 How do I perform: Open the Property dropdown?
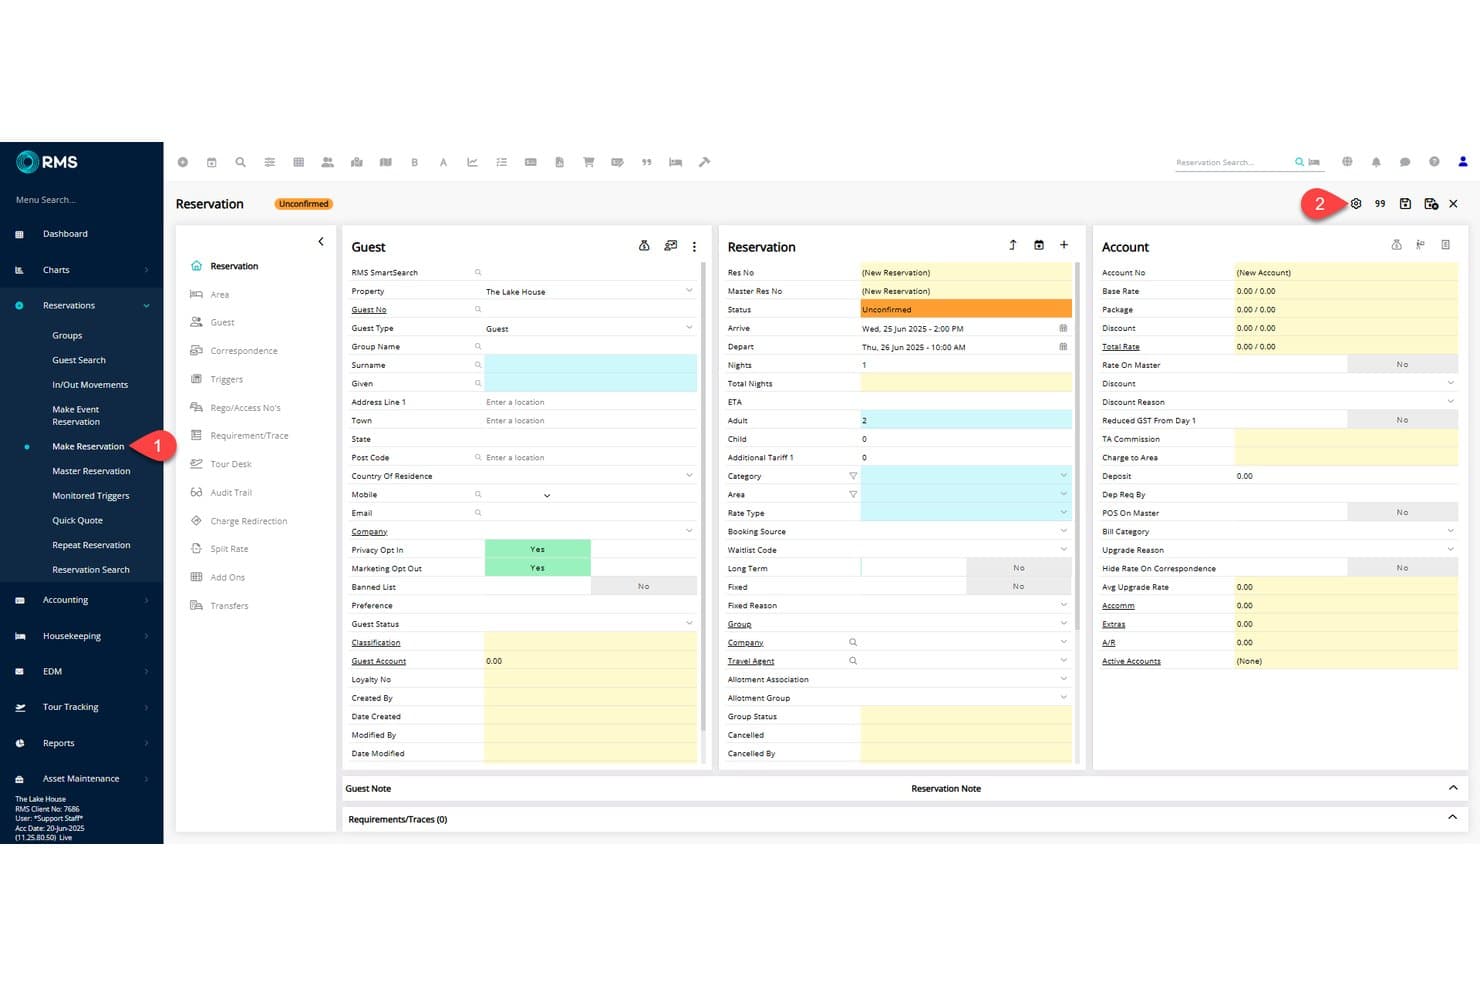[x=590, y=291]
